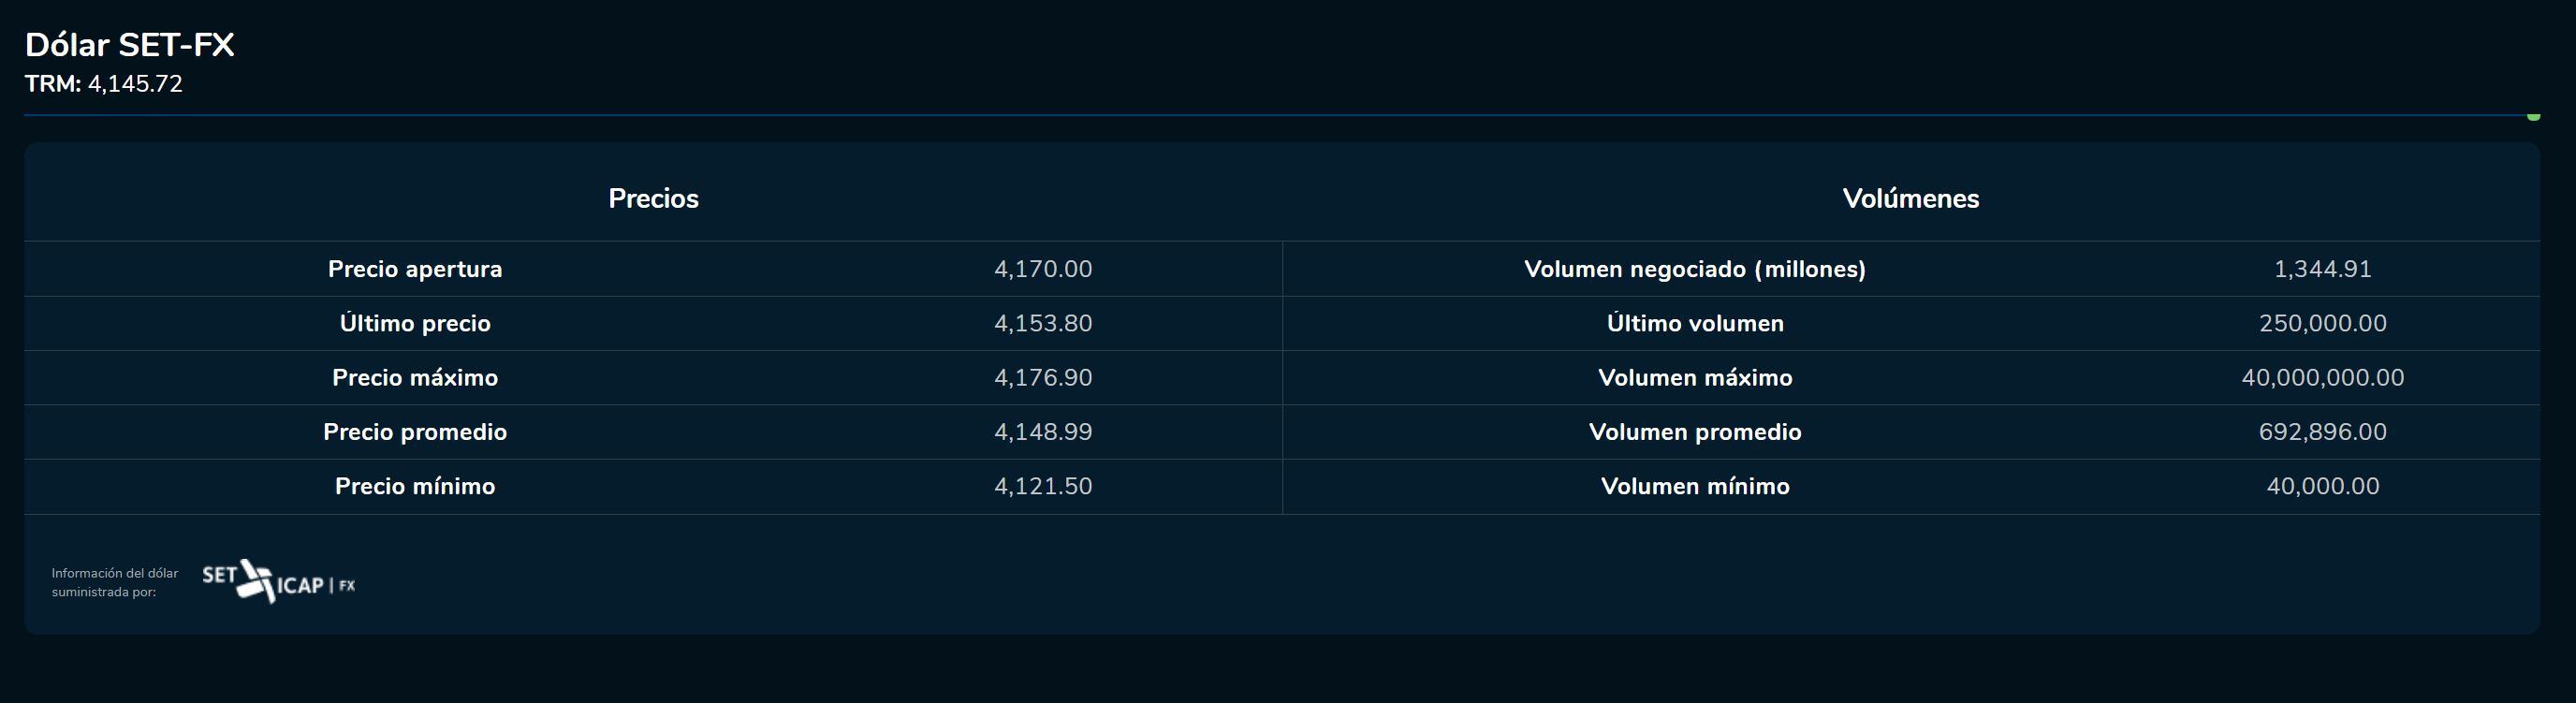The height and width of the screenshot is (703, 2576).
Task: Select the Precios column header
Action: click(653, 198)
